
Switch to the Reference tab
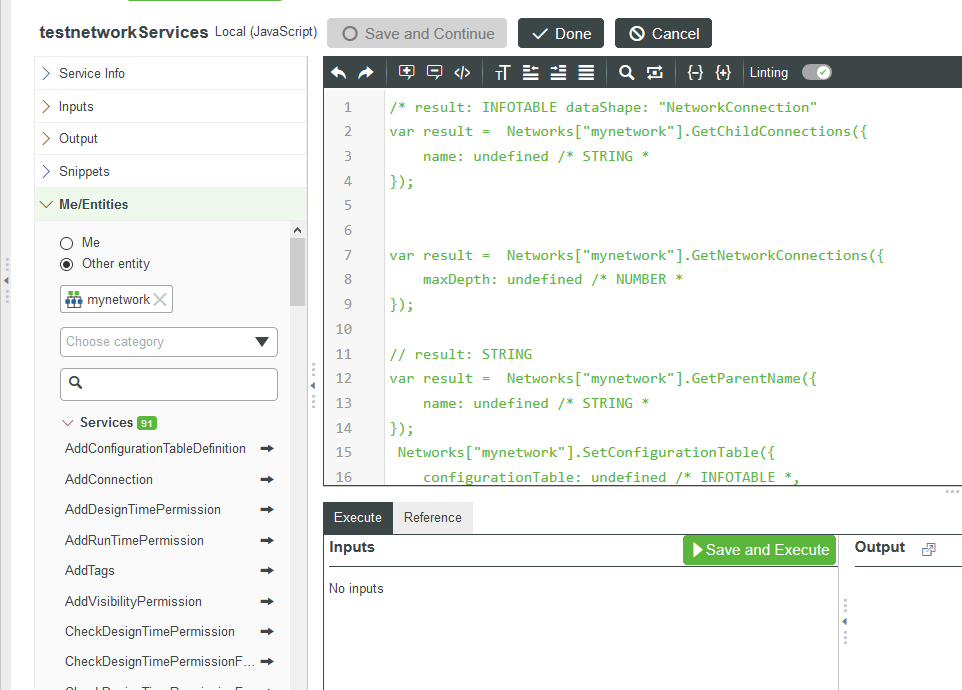[432, 518]
